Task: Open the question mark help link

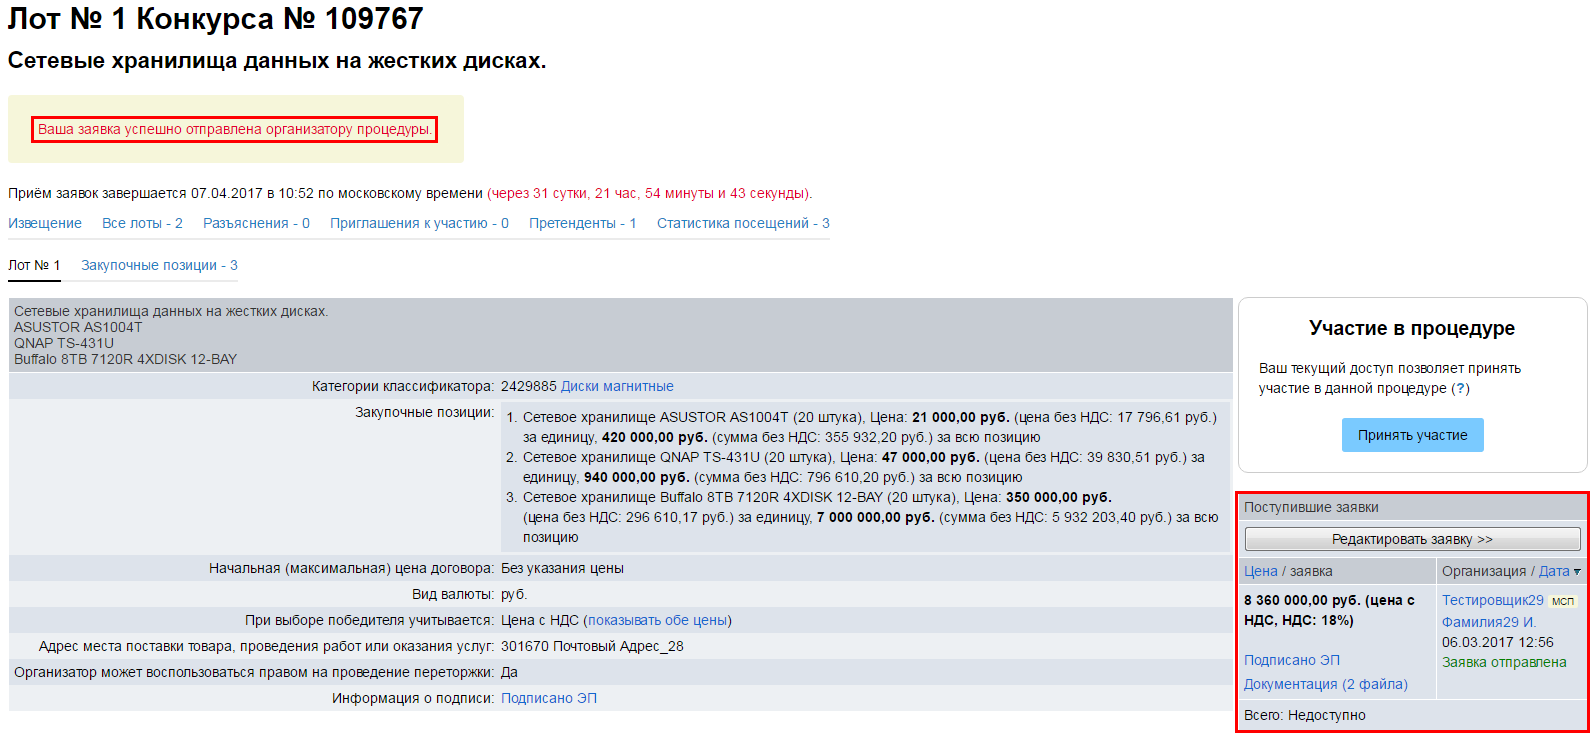Action: click(1460, 388)
